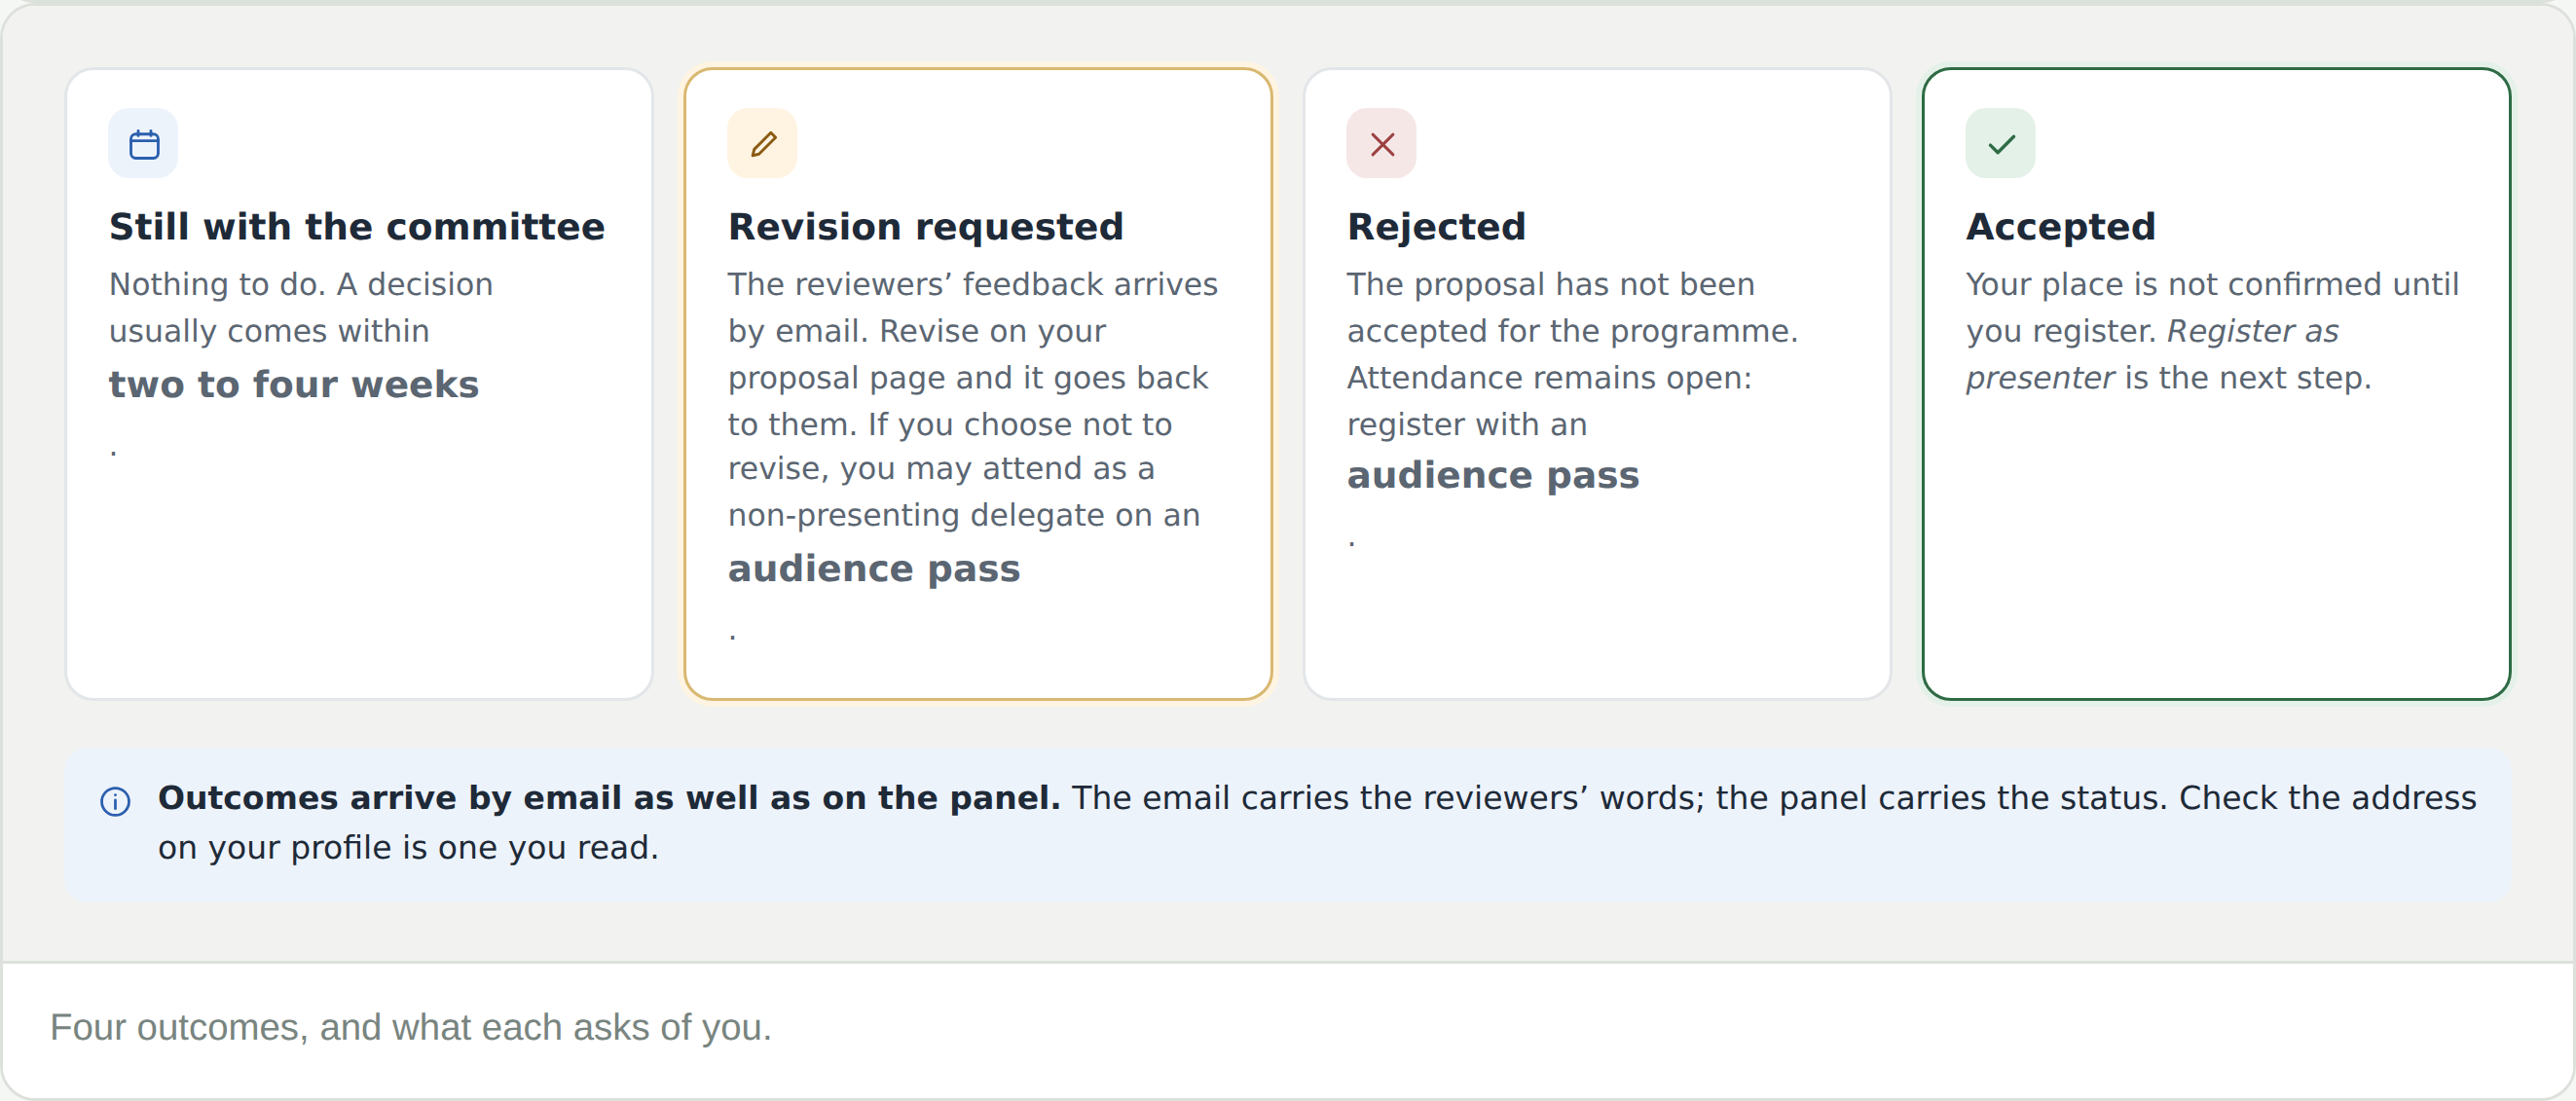
Task: Click the blue info circle icon
Action: (x=115, y=801)
